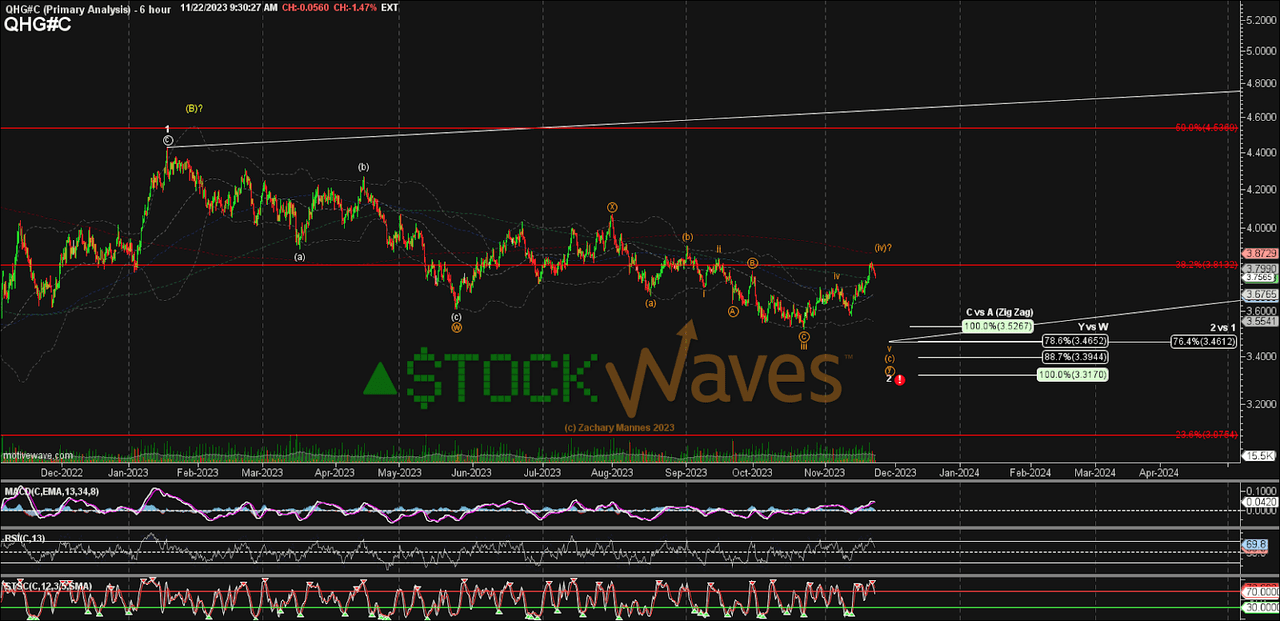Click the 3.5541 price marker on the axis
1280x621 pixels.
pyautogui.click(x=1258, y=321)
